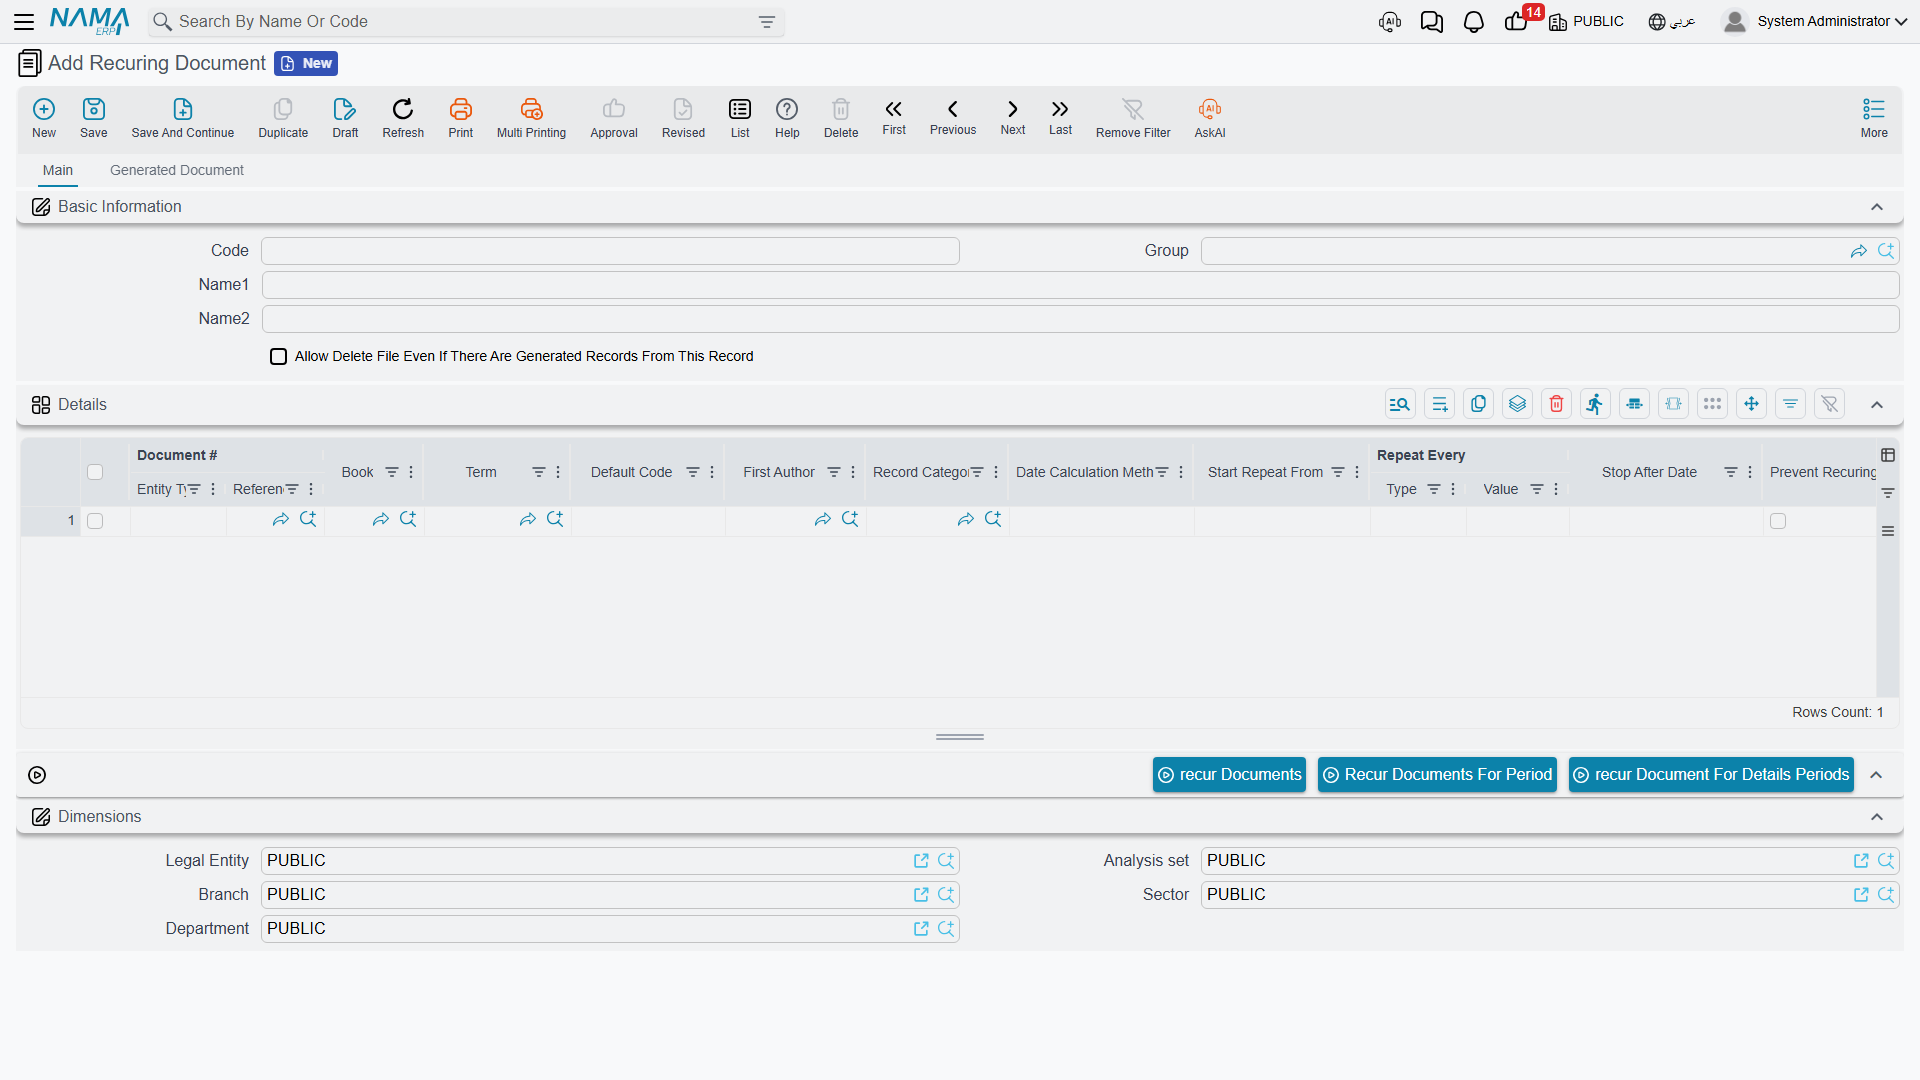Open Default Code column options menu
Viewport: 1920px width, 1080px height.
[x=712, y=472]
